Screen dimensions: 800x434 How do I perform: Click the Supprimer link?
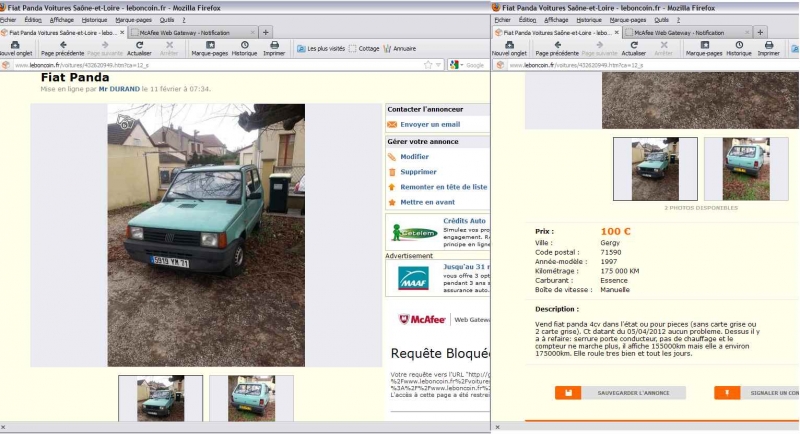418,172
